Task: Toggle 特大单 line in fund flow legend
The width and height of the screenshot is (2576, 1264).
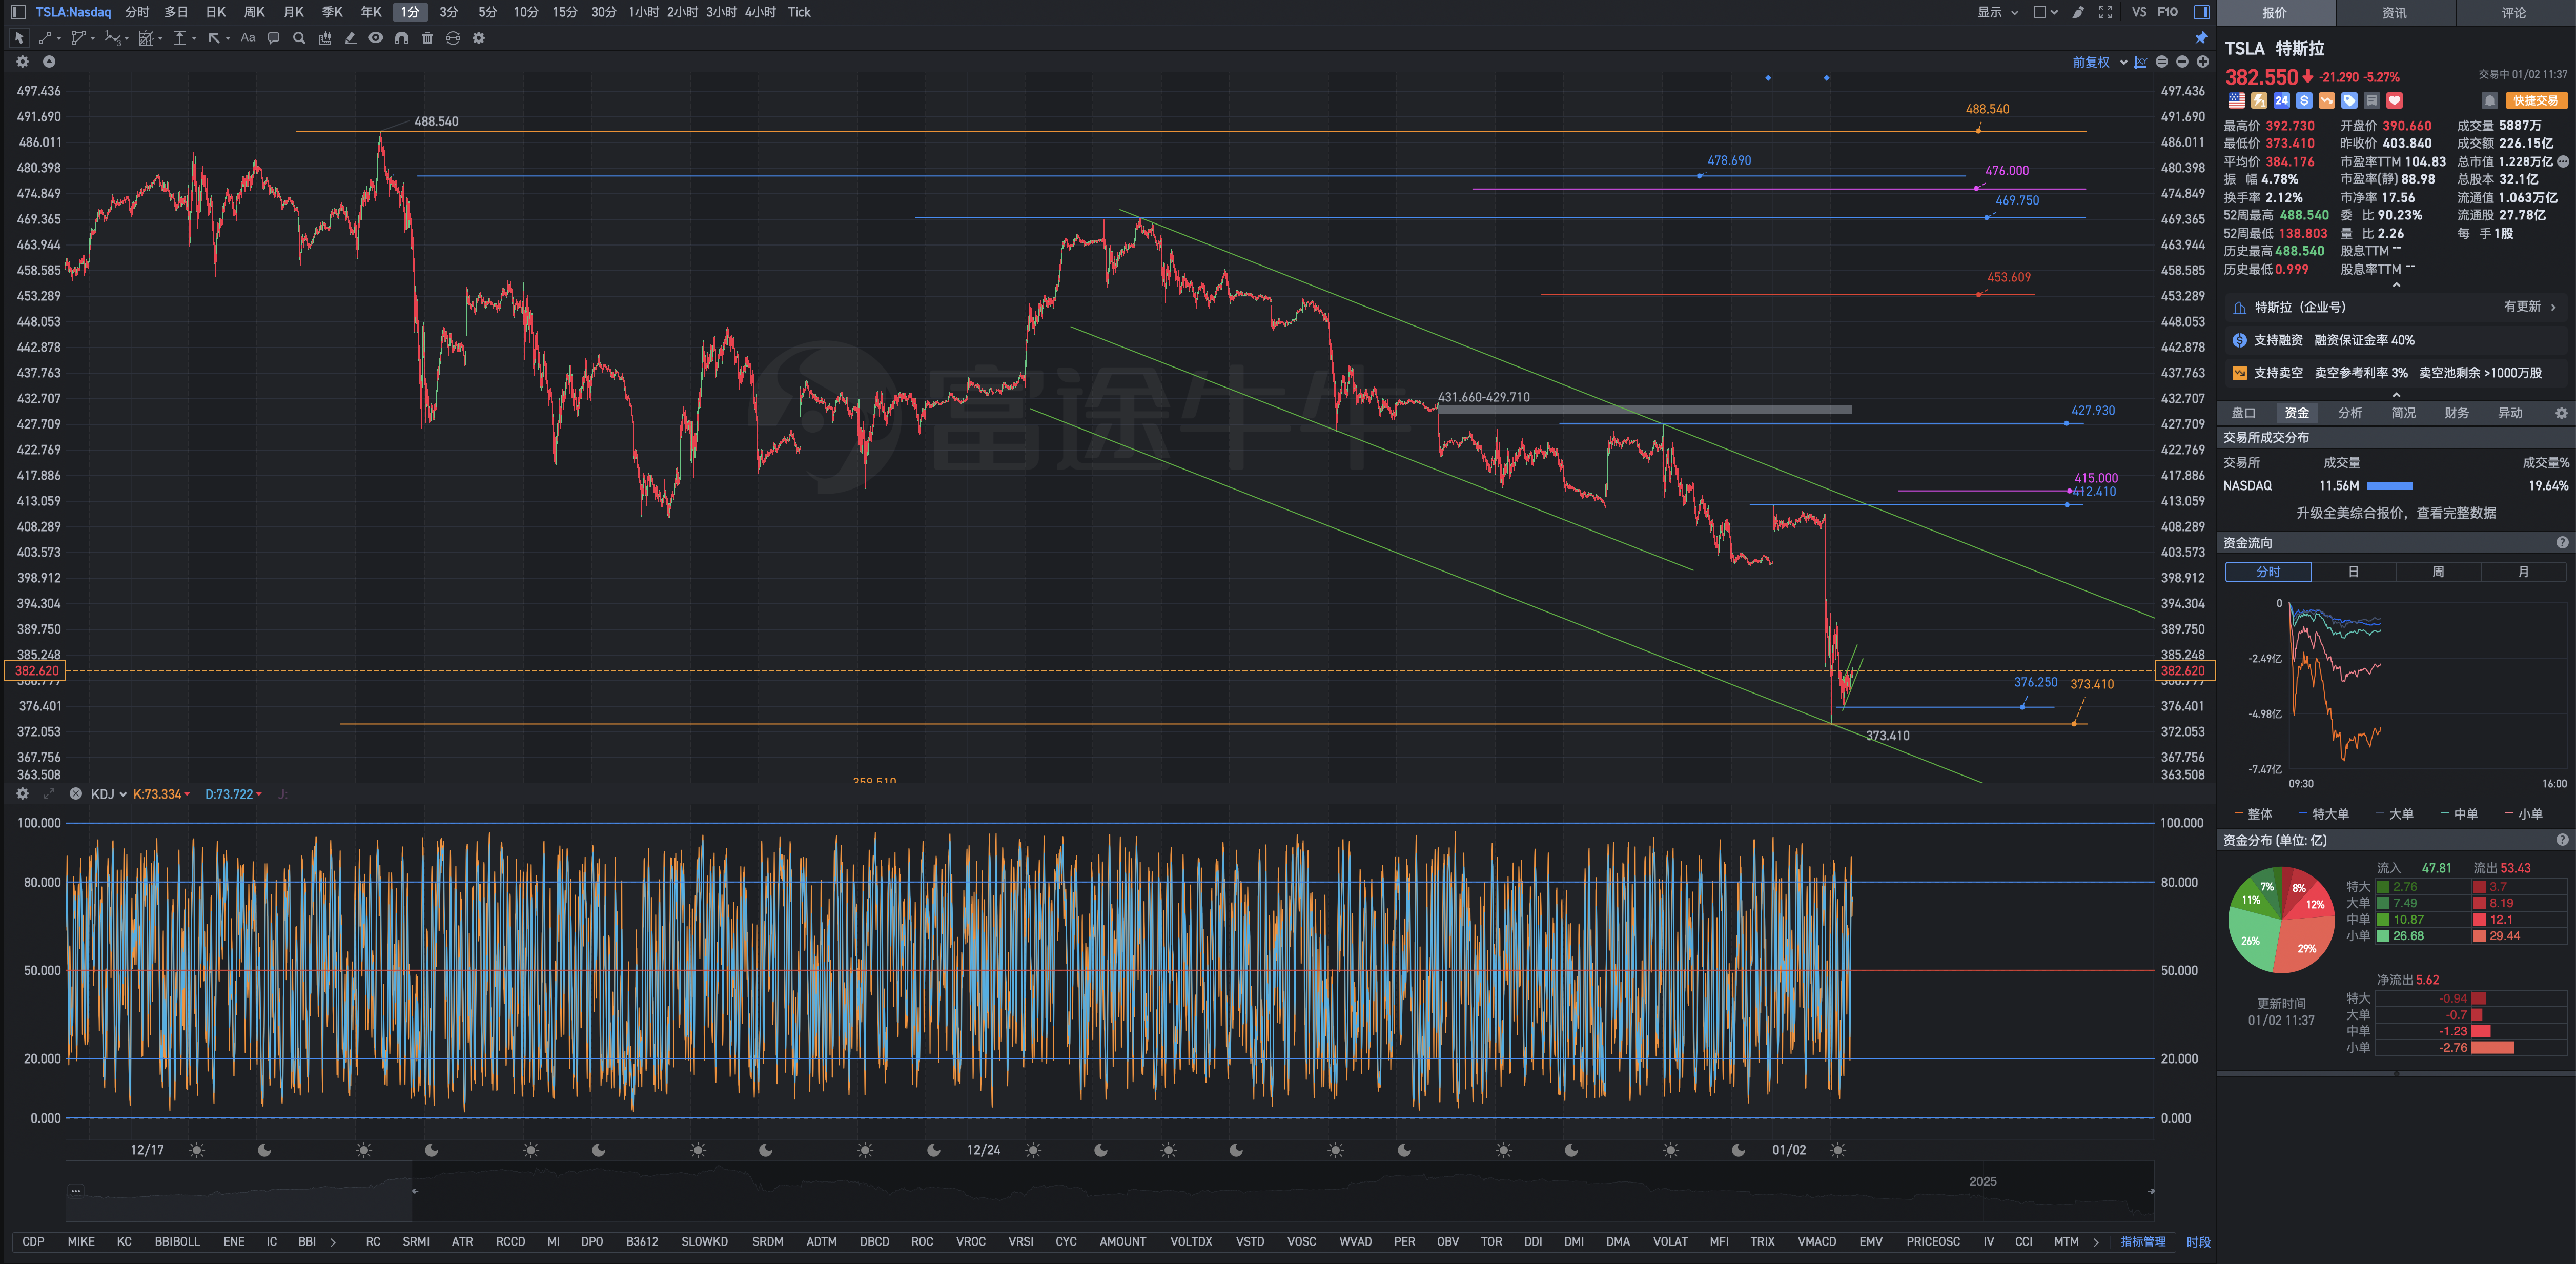Action: tap(2324, 814)
